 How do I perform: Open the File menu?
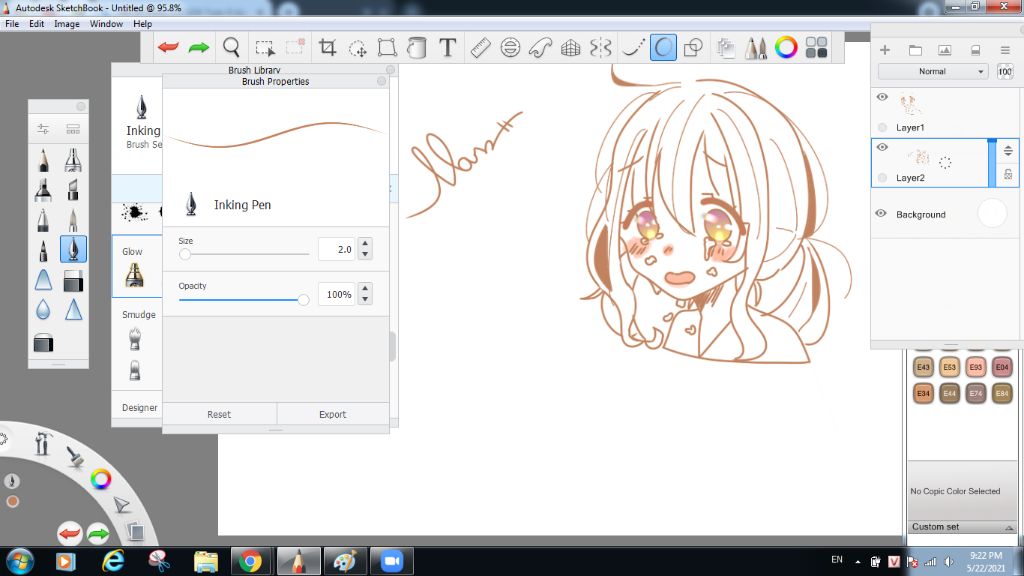coord(12,24)
